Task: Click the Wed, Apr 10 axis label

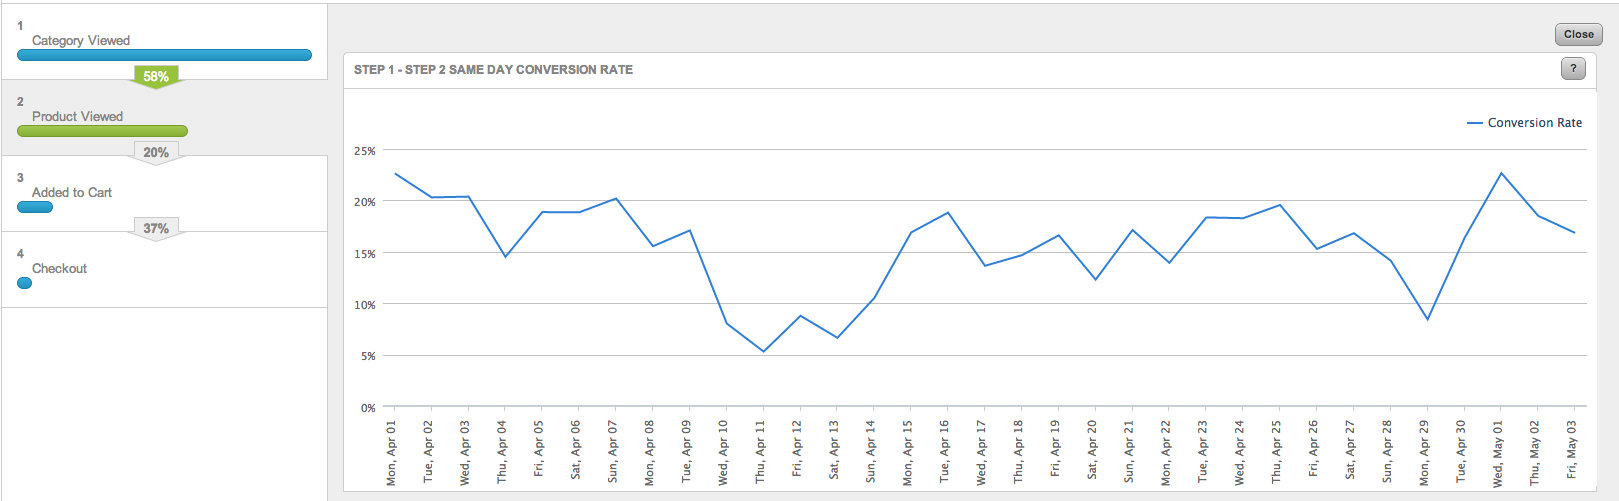Action: 723,453
